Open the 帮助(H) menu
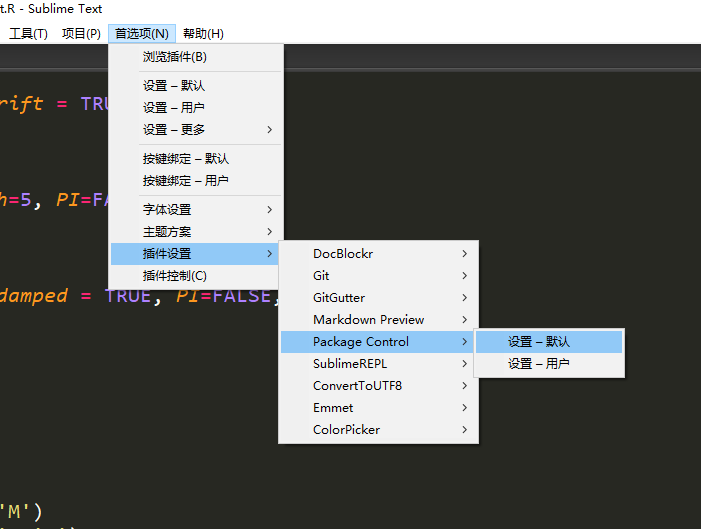The image size is (701, 529). pos(203,34)
